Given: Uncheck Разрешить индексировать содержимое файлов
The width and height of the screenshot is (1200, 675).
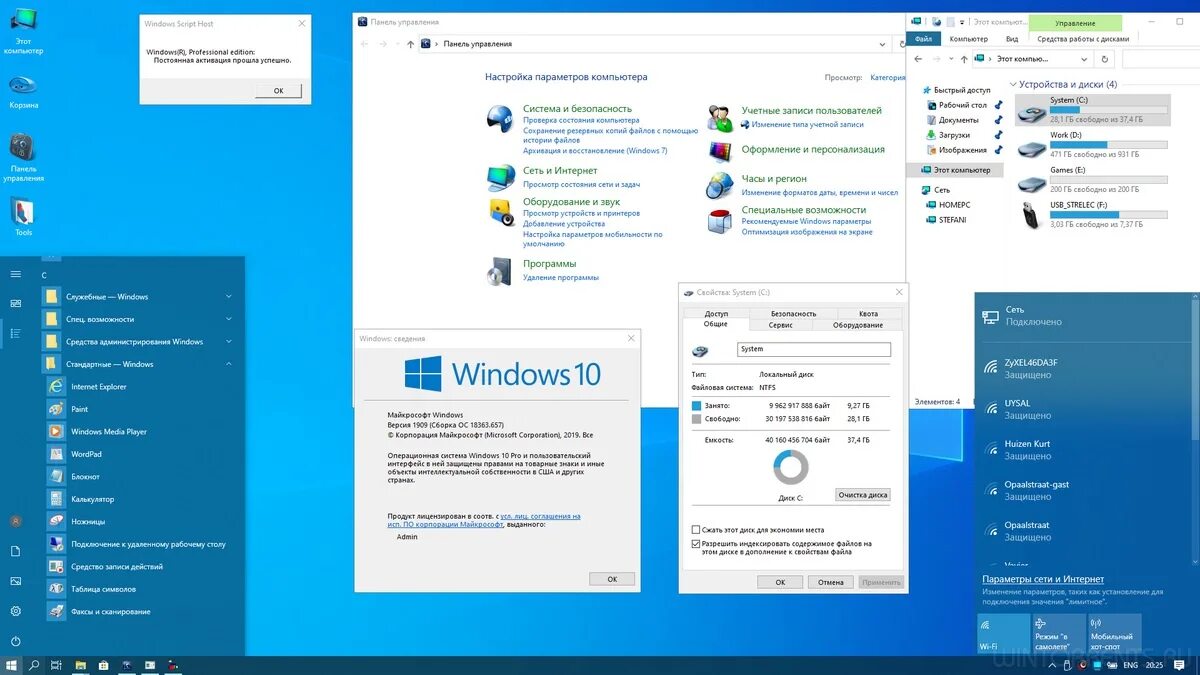Looking at the screenshot, I should tap(696, 544).
